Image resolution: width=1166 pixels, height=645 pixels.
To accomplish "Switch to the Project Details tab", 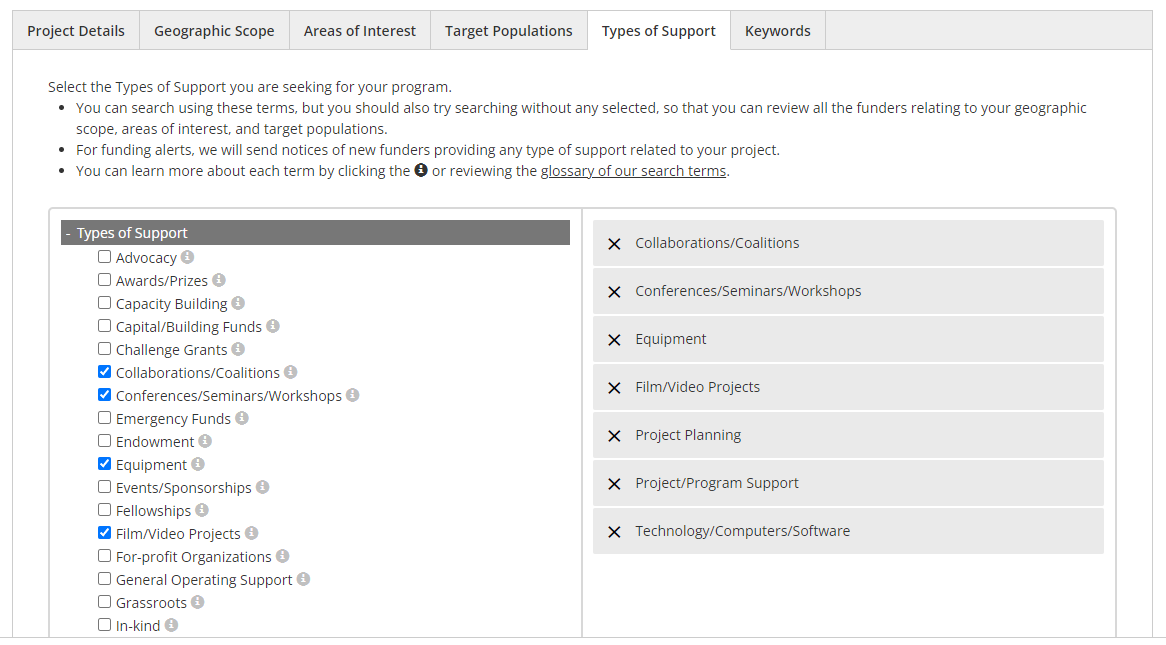I will [76, 31].
